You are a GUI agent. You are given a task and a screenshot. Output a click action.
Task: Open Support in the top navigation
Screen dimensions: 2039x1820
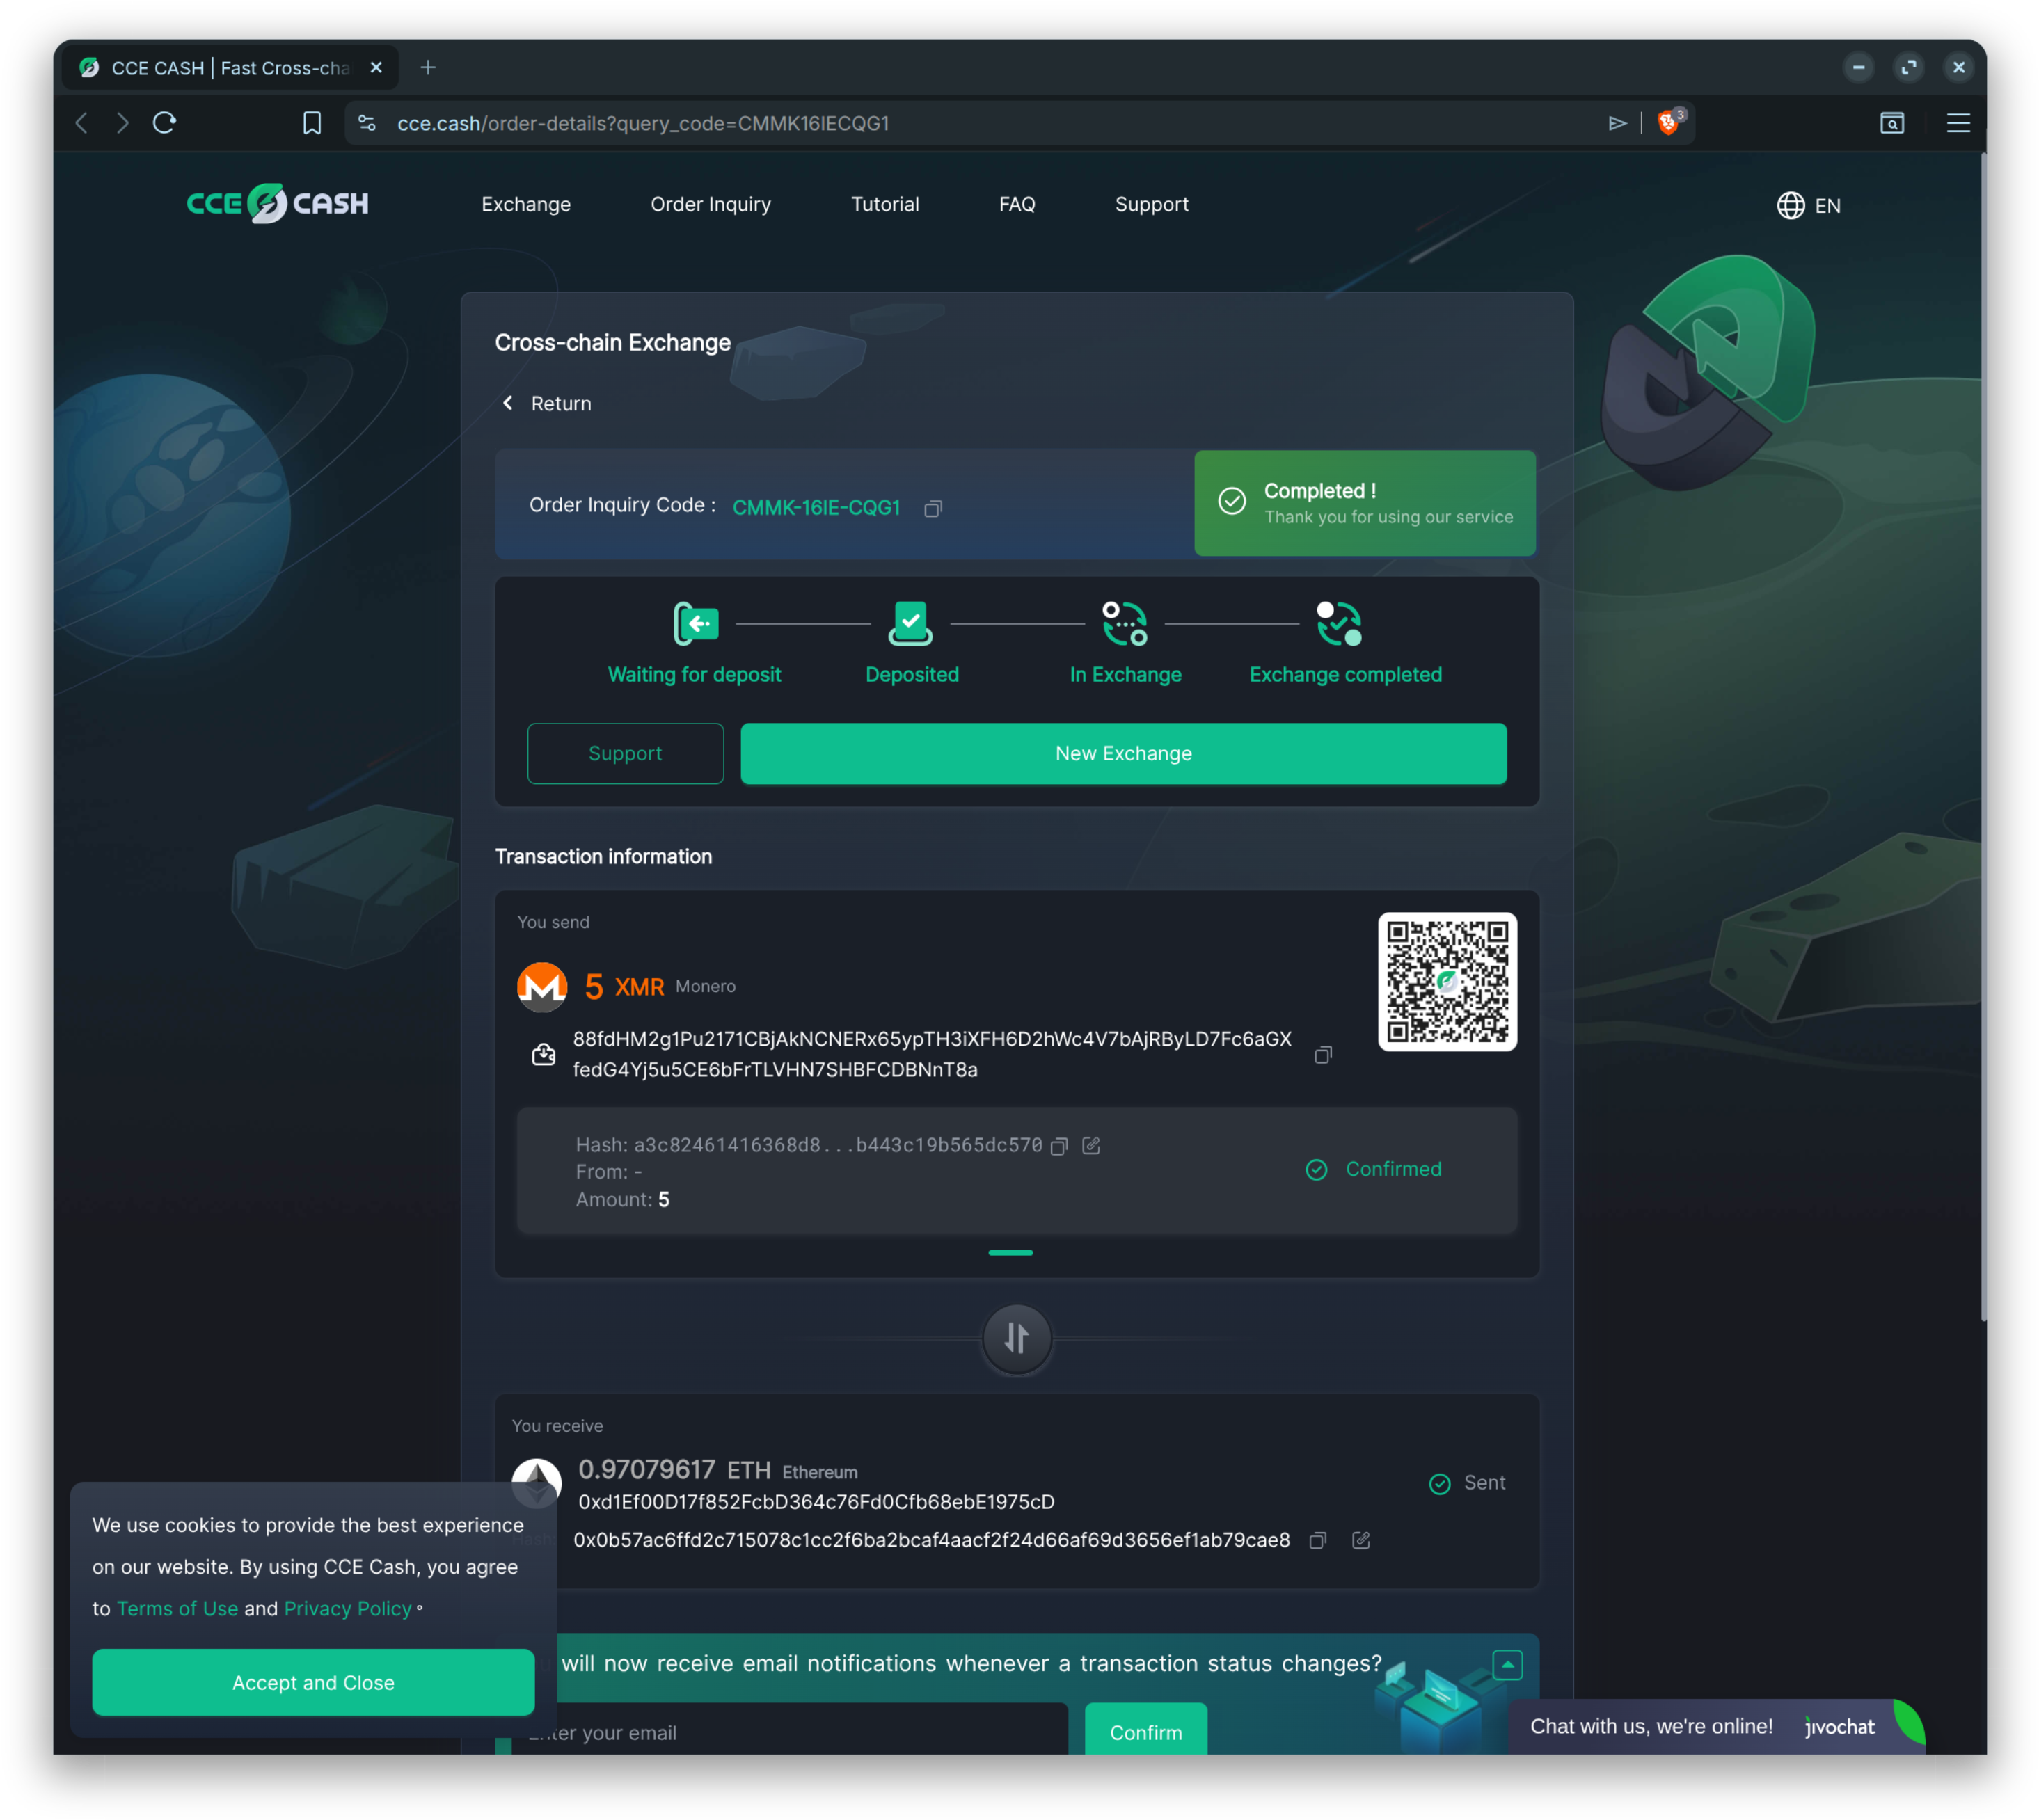pos(1152,204)
